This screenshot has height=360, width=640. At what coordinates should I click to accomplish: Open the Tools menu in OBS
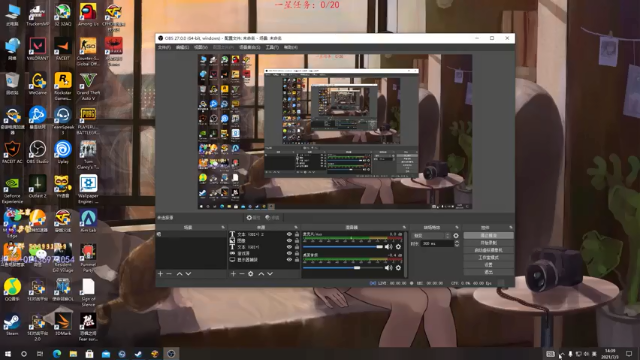272,47
